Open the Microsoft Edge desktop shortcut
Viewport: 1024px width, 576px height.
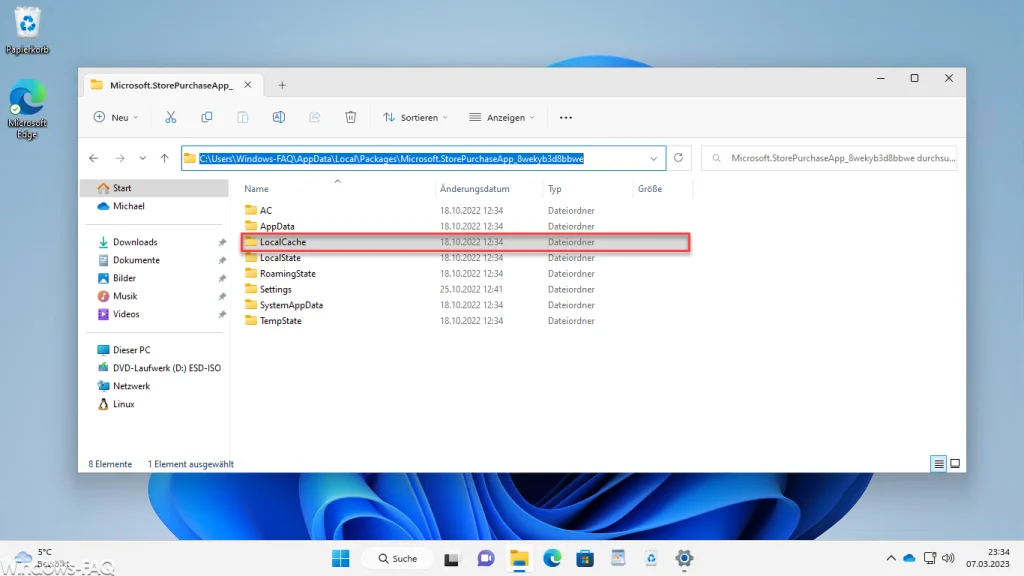tap(27, 109)
